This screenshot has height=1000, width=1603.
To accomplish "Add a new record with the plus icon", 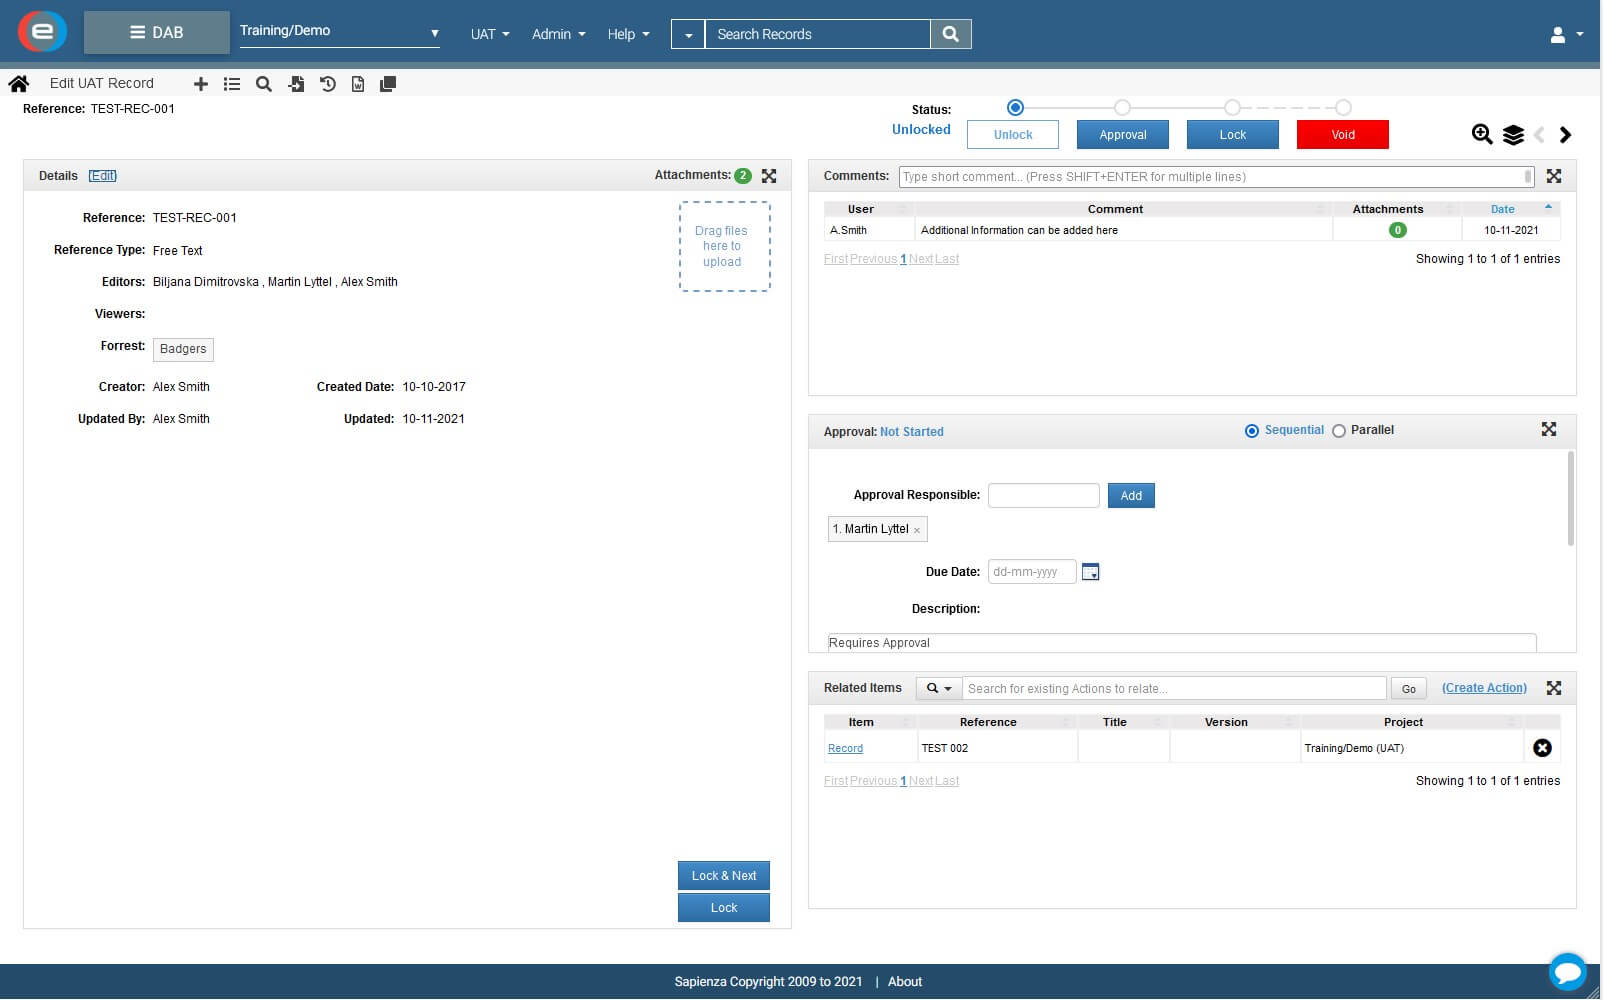I will point(200,84).
